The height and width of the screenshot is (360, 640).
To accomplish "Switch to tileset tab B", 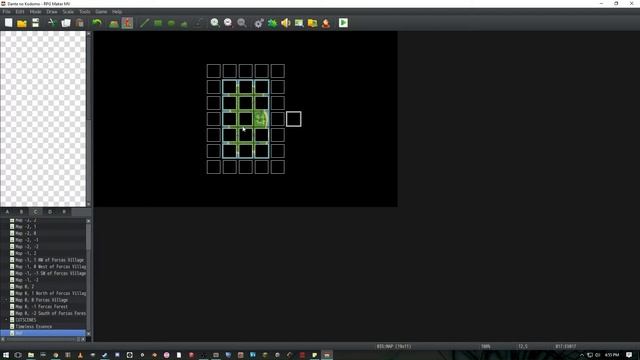I will [x=21, y=212].
